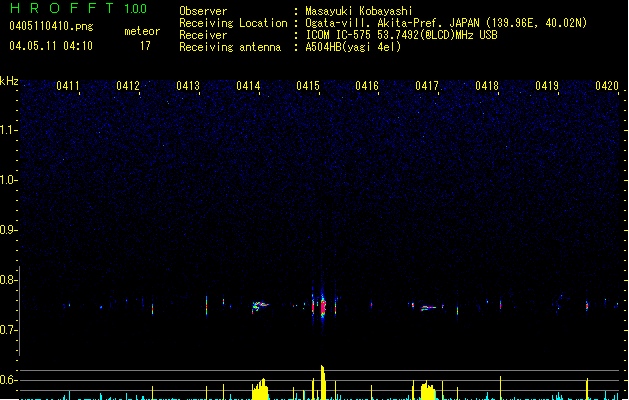Viewport: 629px width, 400px height.
Task: Click the green meteor label
Action: click(x=142, y=31)
